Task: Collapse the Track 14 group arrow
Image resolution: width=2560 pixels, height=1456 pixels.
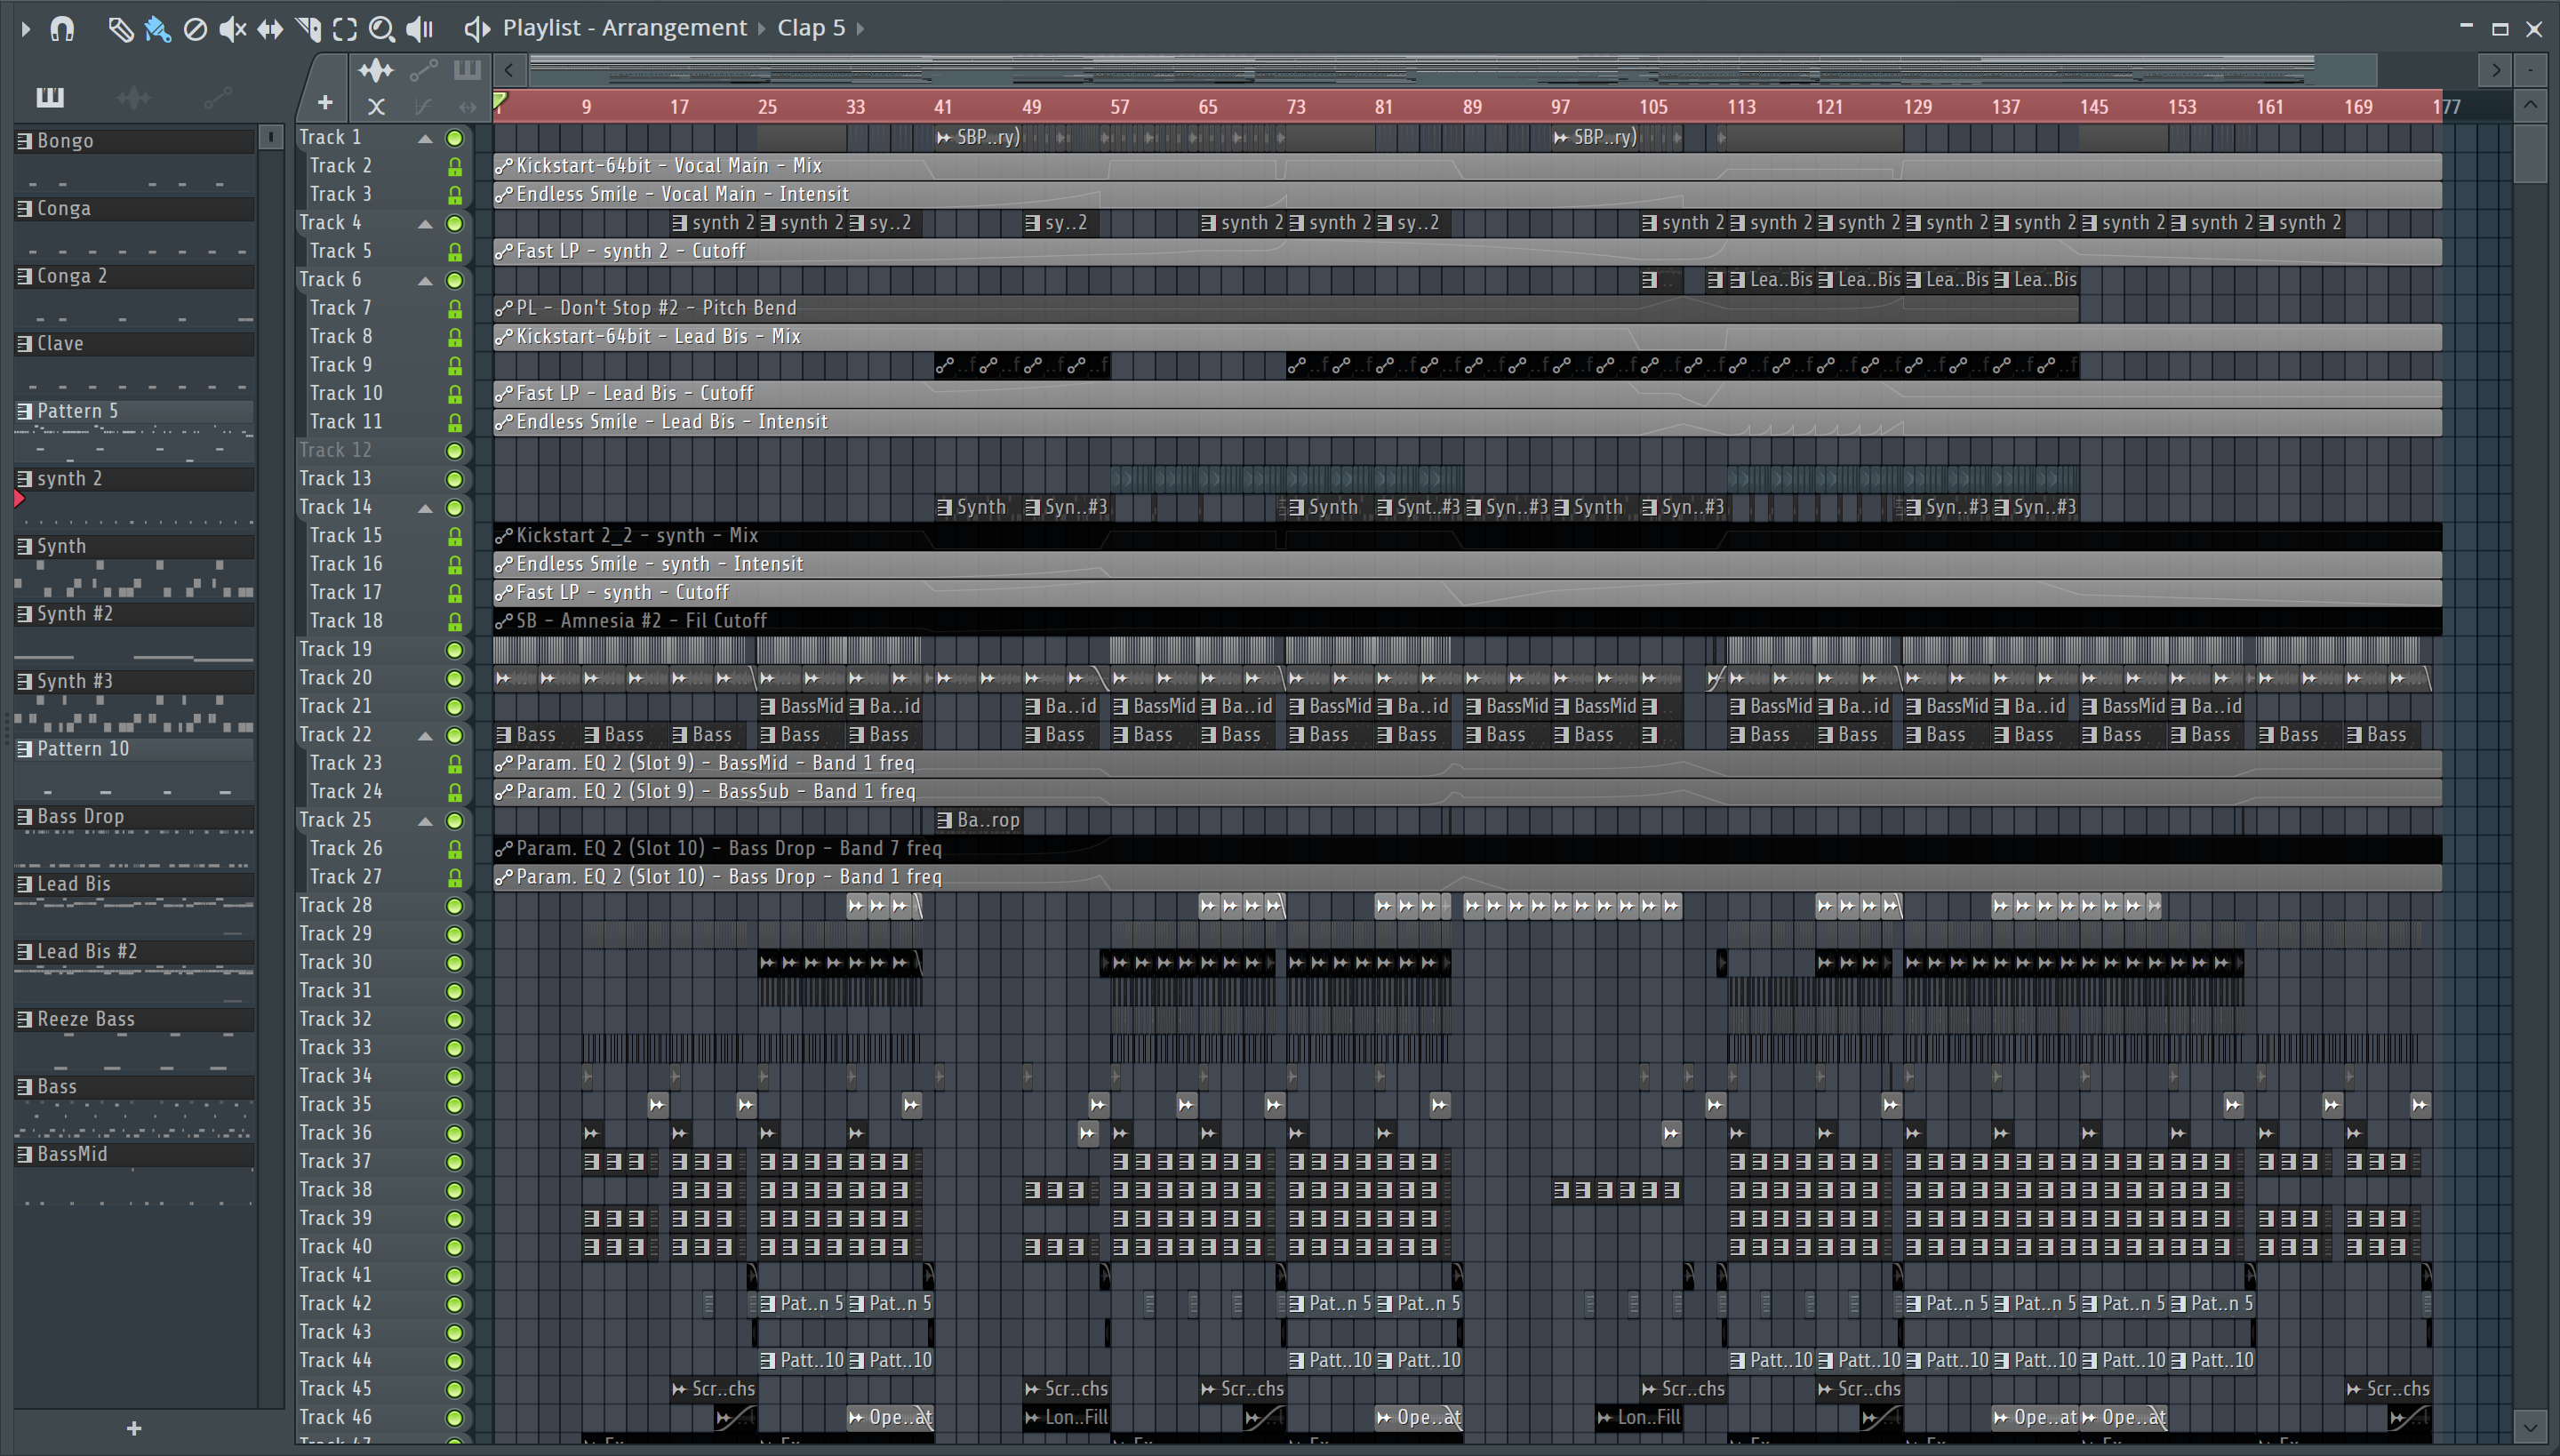Action: pos(425,508)
